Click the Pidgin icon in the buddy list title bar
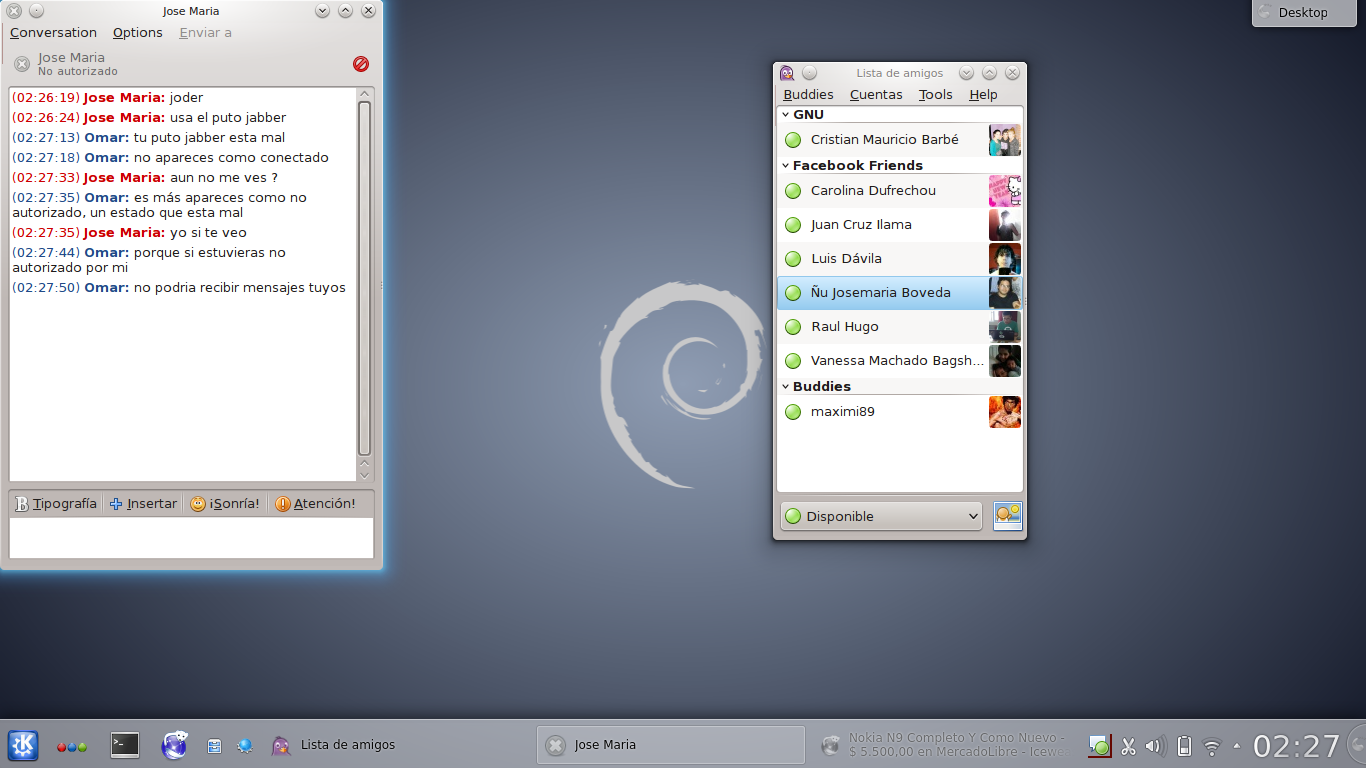The width and height of the screenshot is (1366, 768). click(787, 73)
